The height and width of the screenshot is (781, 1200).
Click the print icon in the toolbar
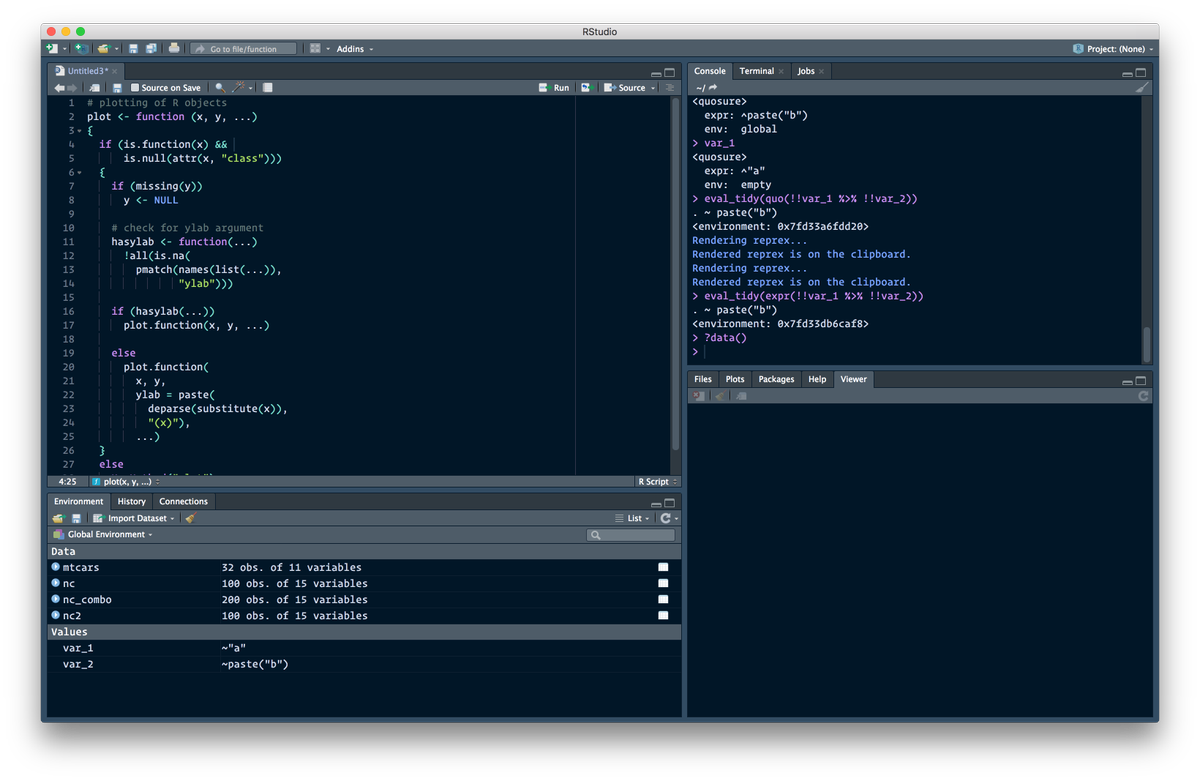click(x=172, y=48)
